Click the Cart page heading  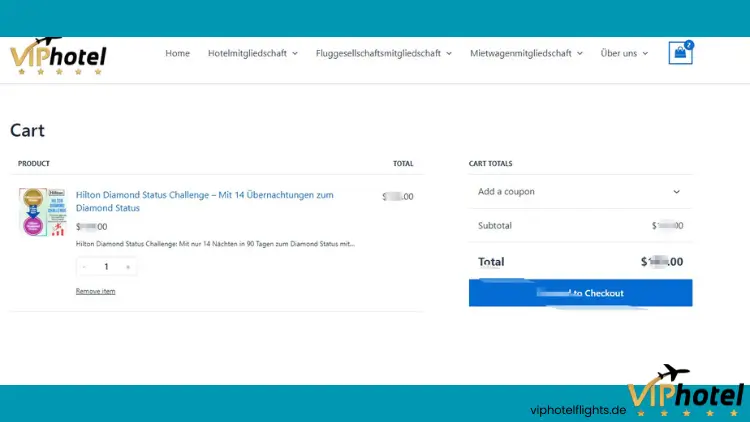coord(27,131)
